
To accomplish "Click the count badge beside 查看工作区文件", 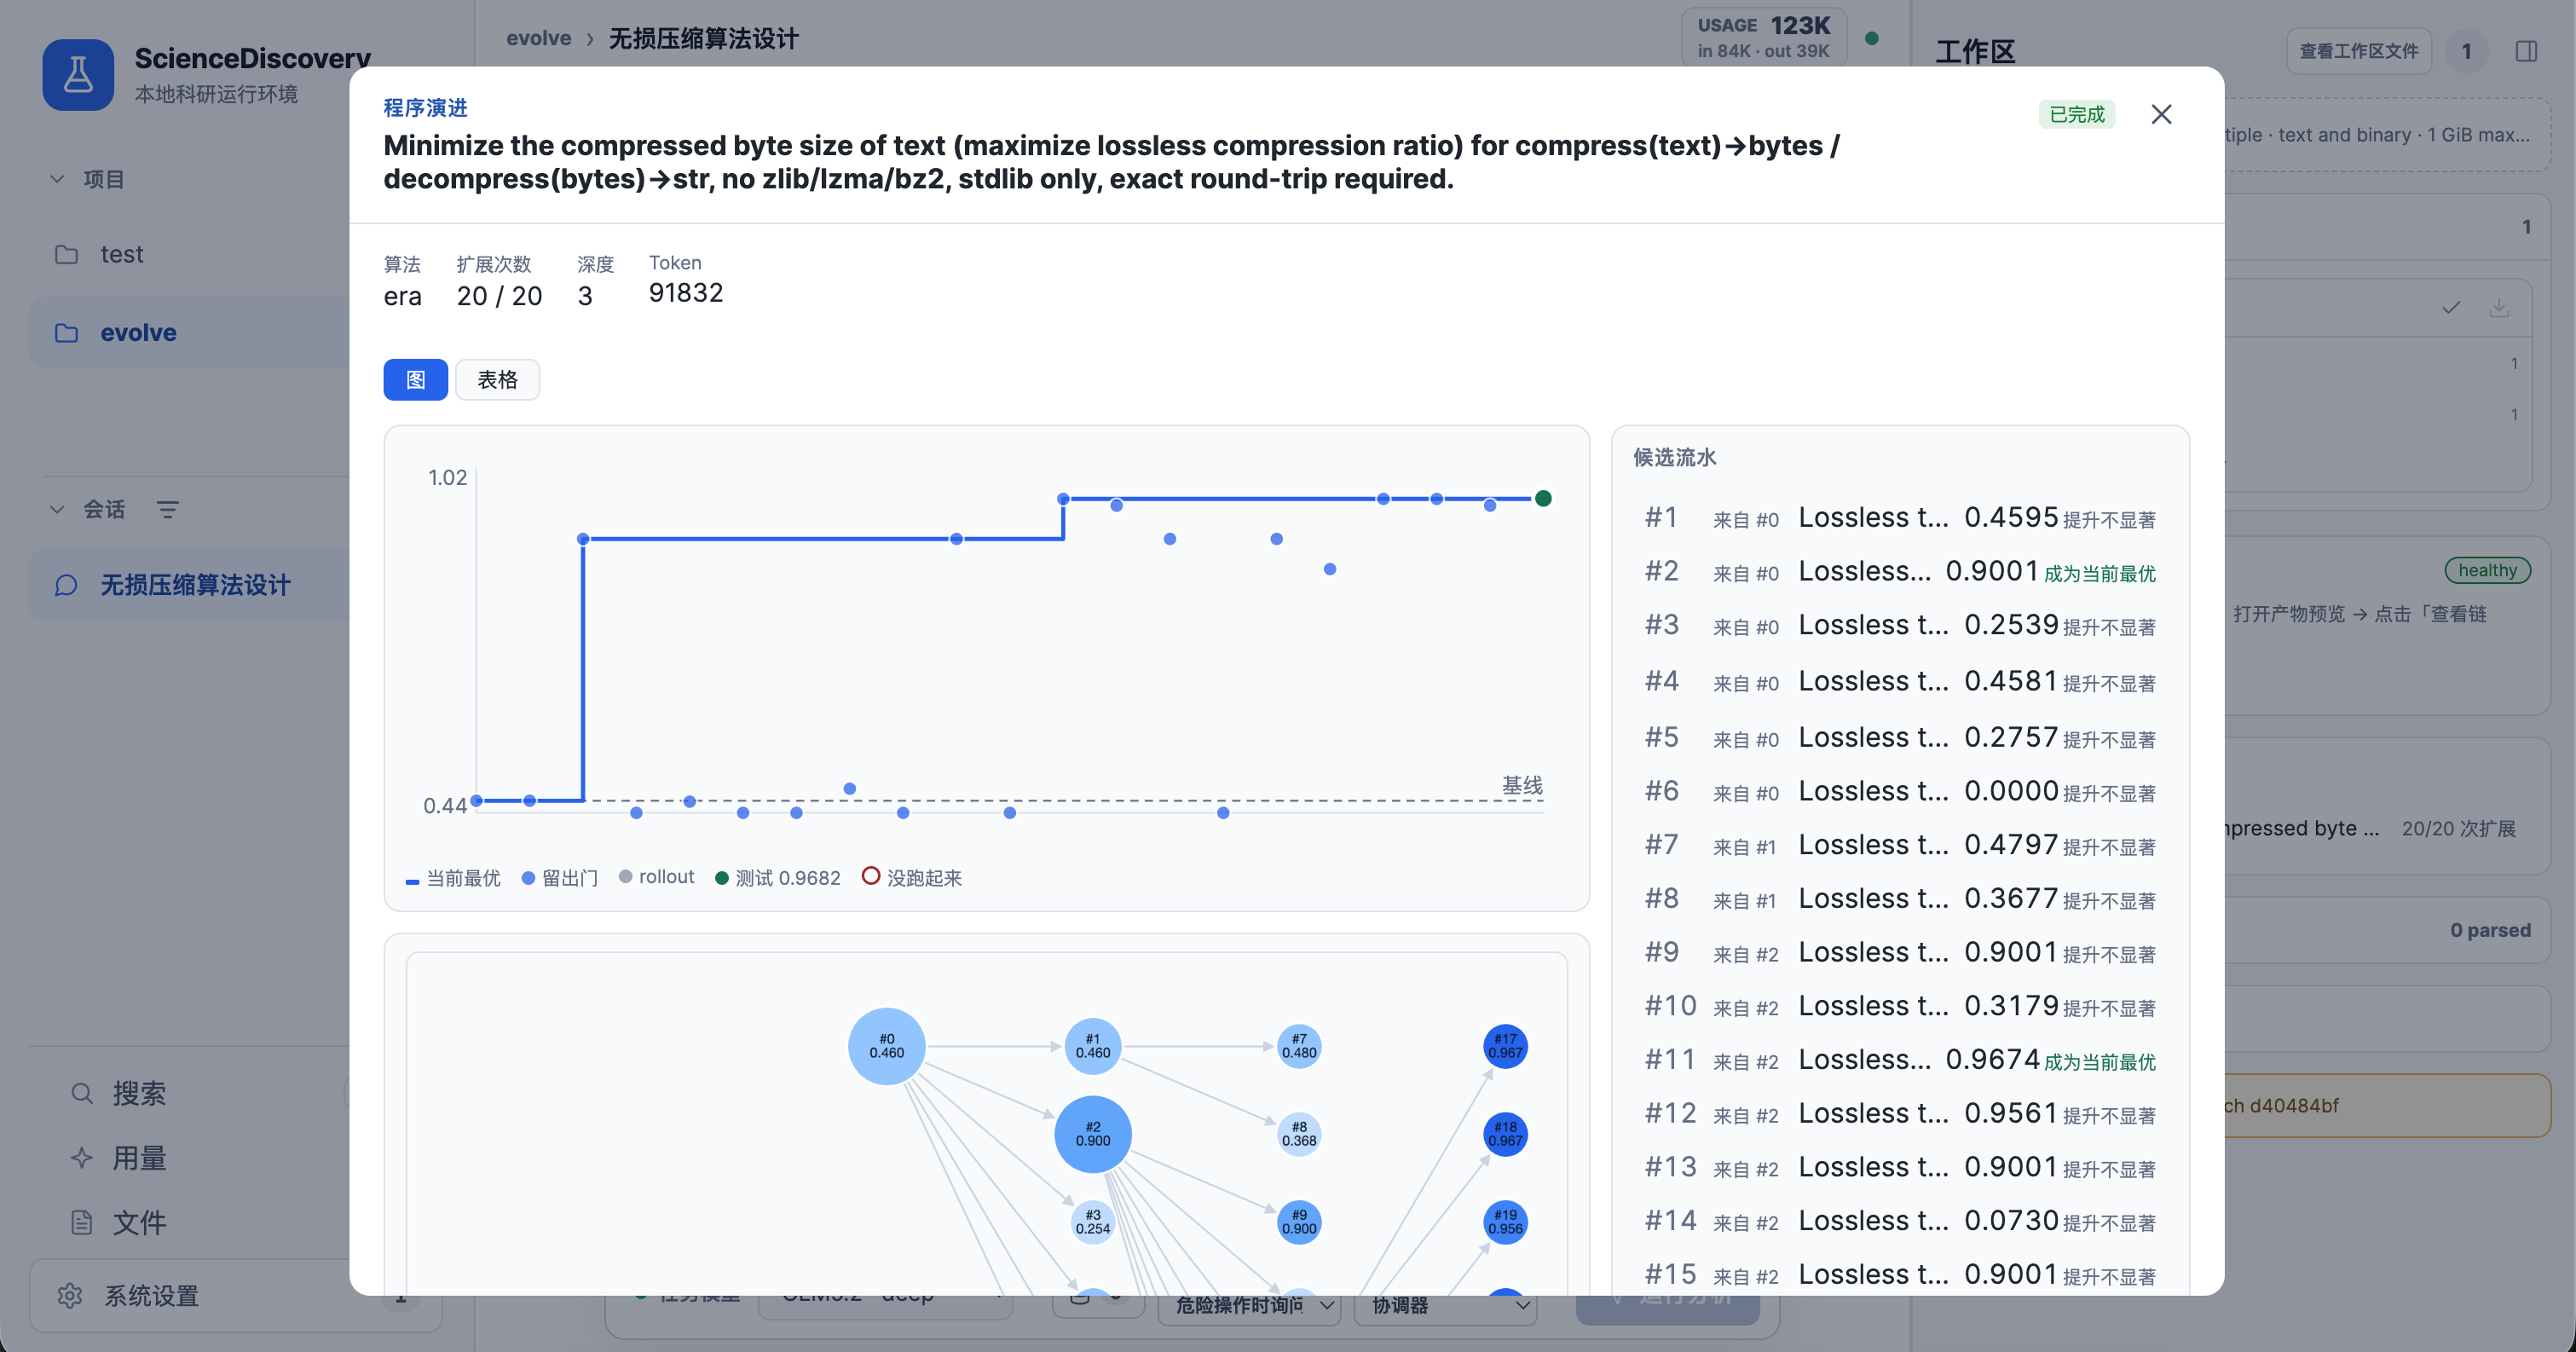I will tap(2466, 51).
